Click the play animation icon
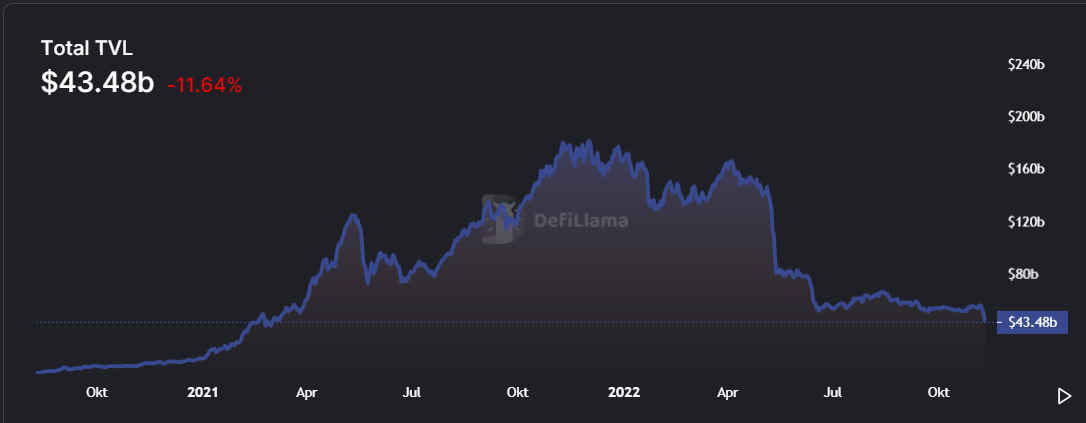The width and height of the screenshot is (1086, 423). [1064, 396]
